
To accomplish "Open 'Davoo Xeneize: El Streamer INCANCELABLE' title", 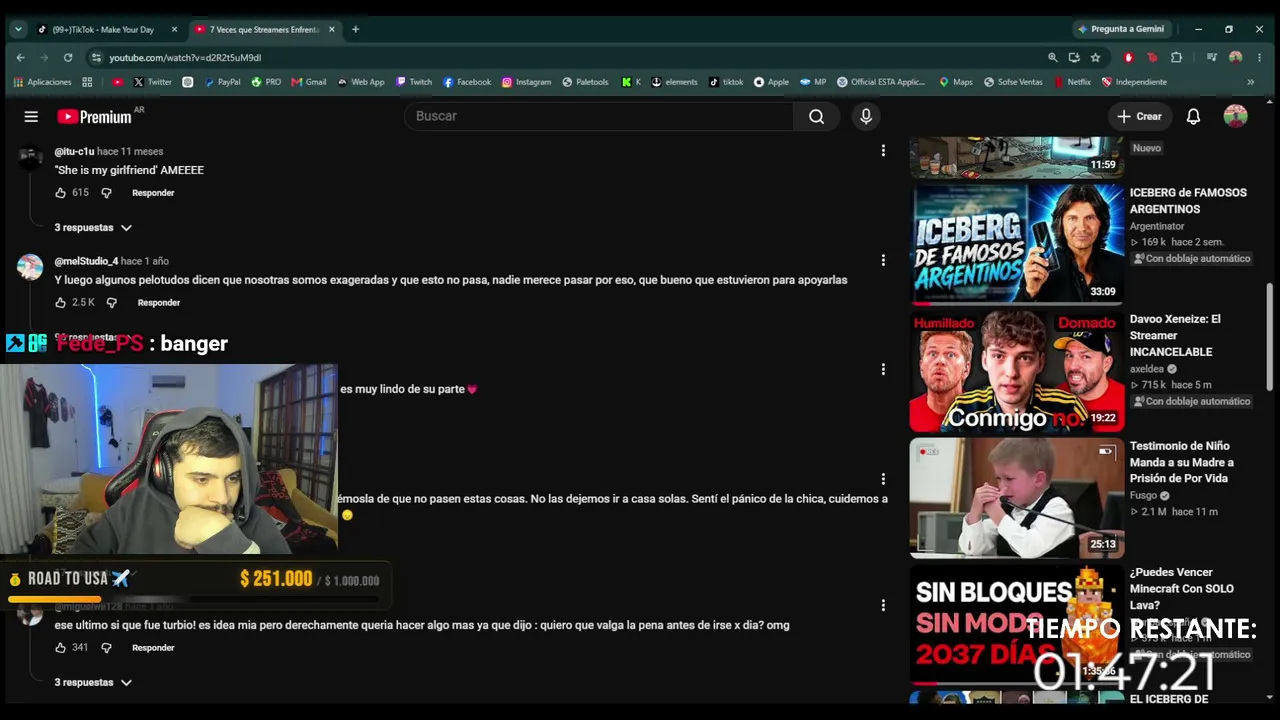I will coord(1175,335).
